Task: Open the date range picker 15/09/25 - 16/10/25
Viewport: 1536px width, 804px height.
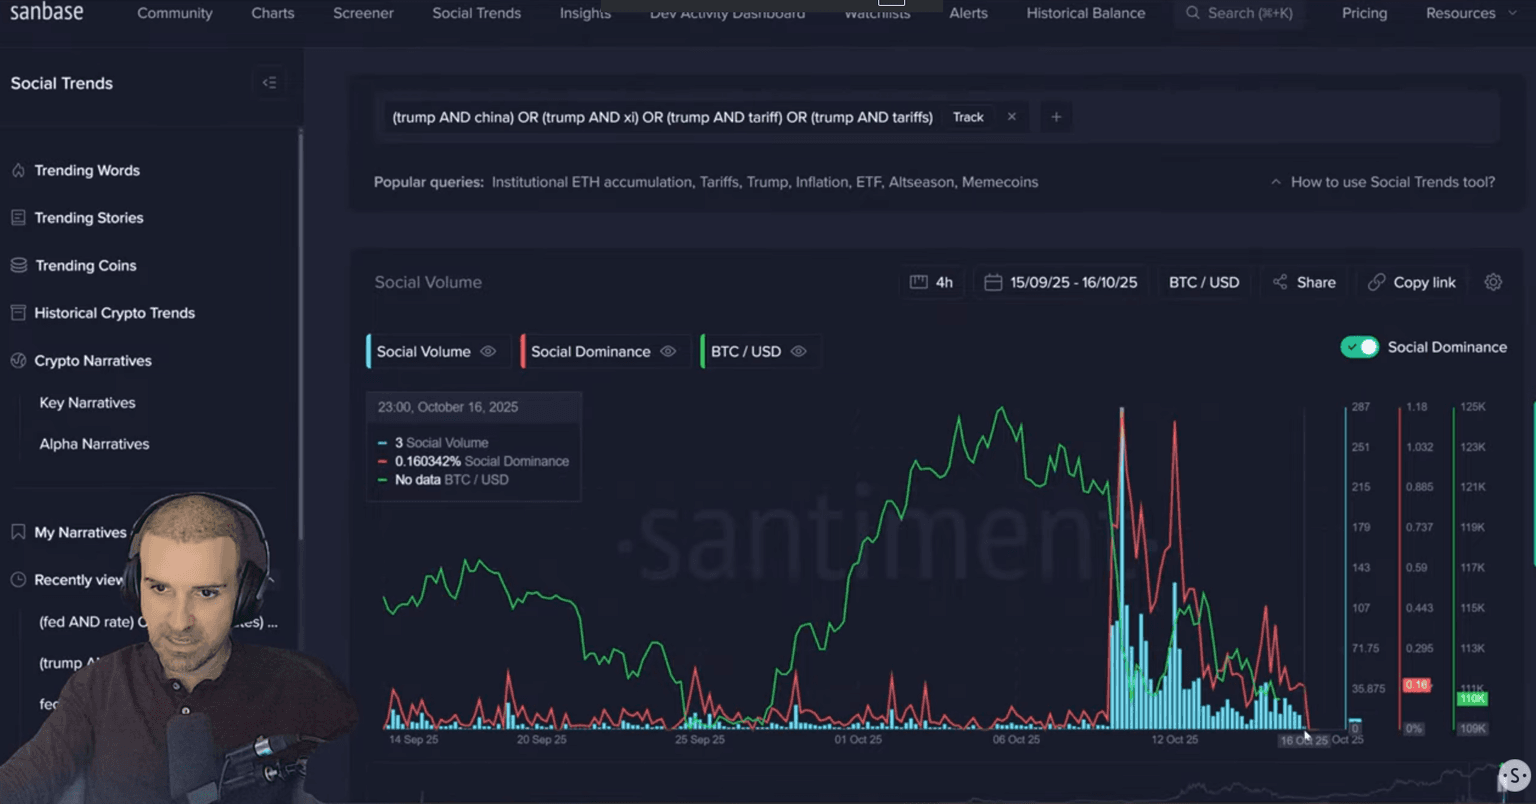Action: (x=1061, y=282)
